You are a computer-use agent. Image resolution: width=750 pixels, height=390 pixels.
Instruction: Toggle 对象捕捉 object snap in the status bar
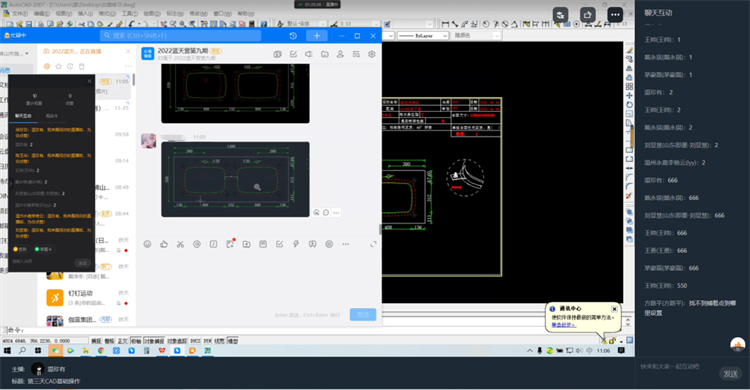point(154,341)
